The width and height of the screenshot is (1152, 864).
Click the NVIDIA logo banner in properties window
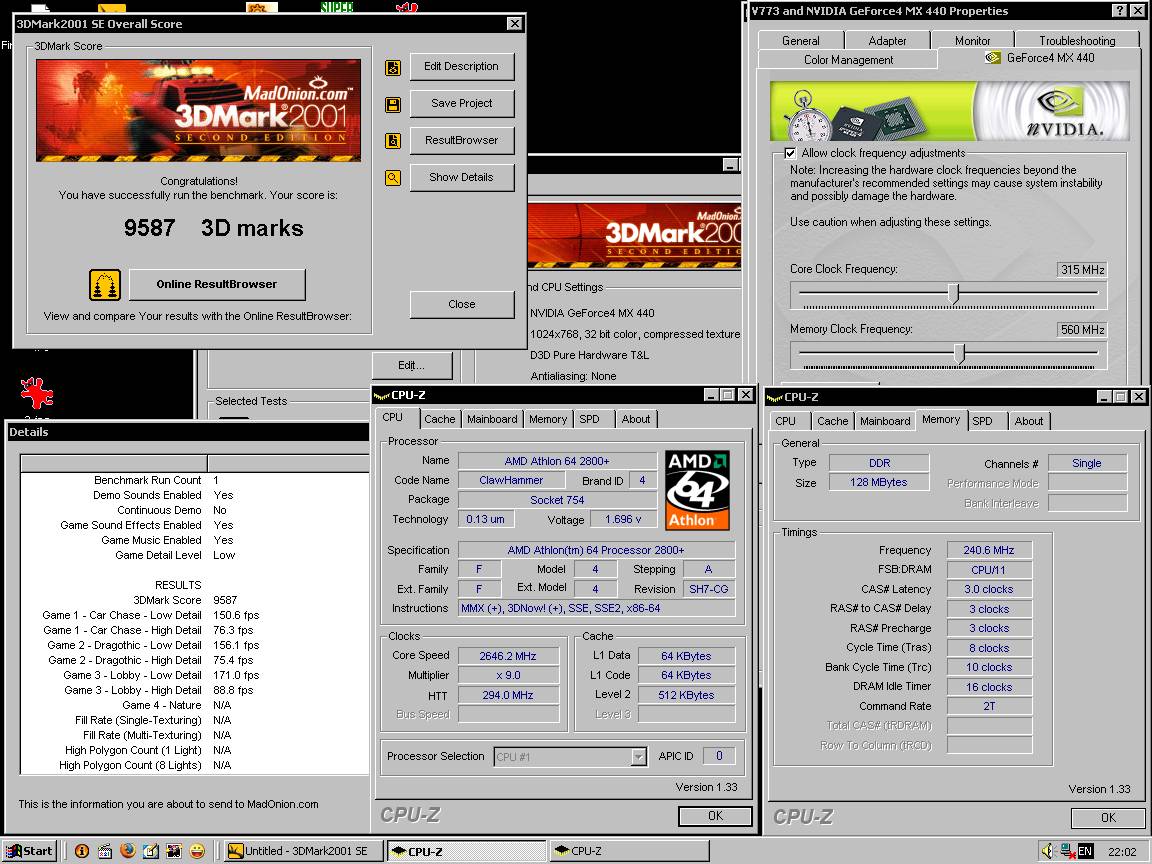pyautogui.click(x=949, y=111)
